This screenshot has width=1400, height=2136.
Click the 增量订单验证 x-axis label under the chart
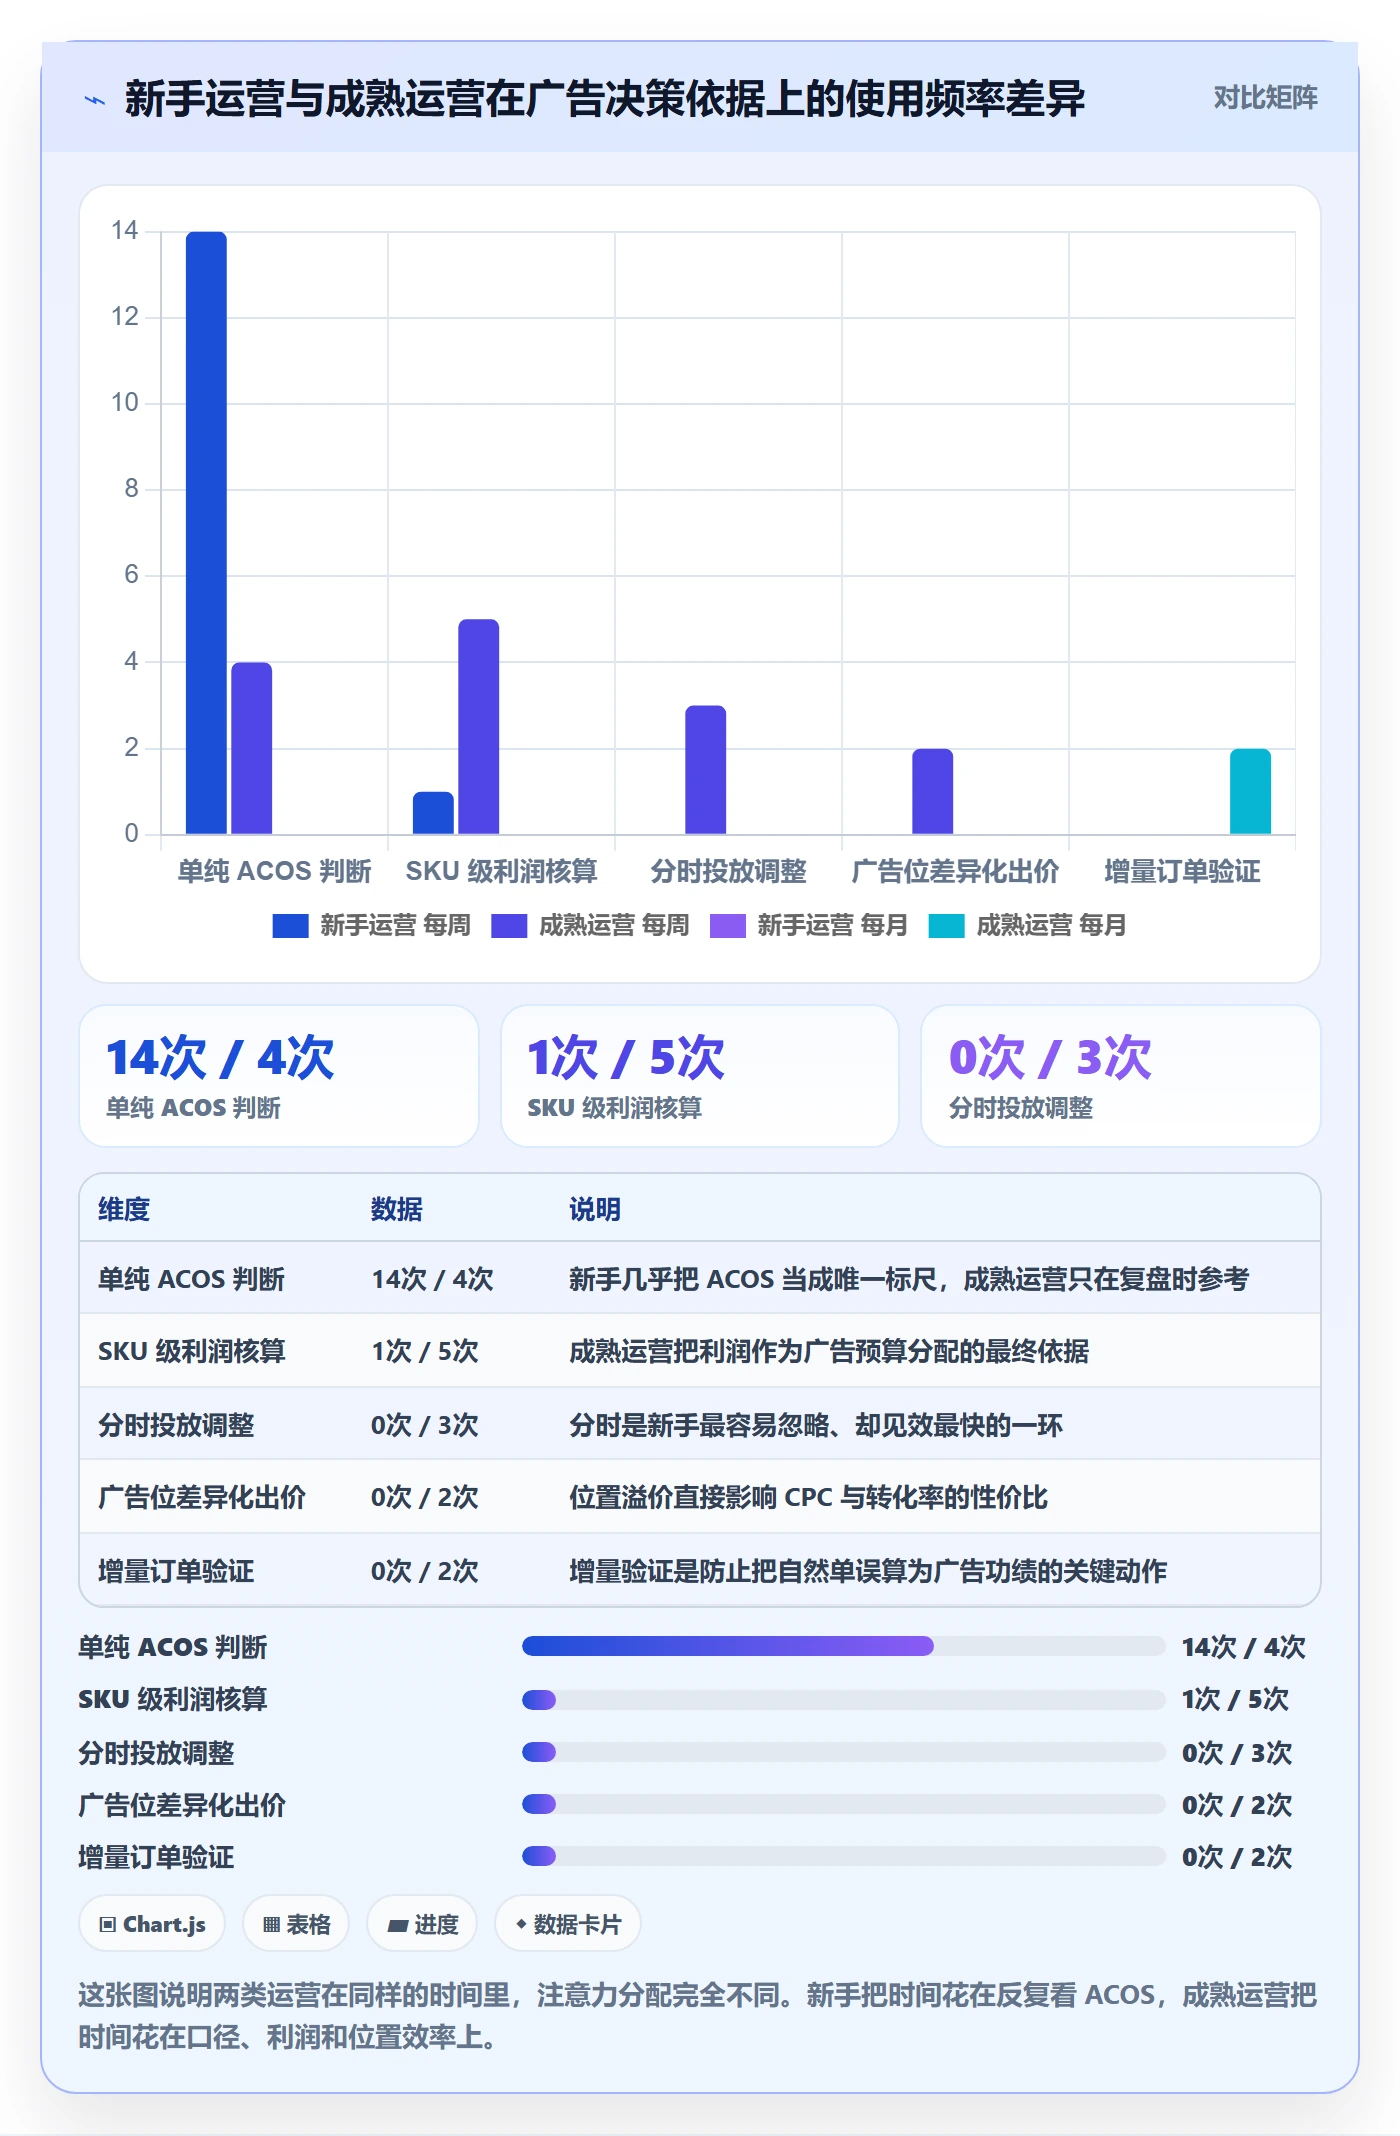point(1182,872)
